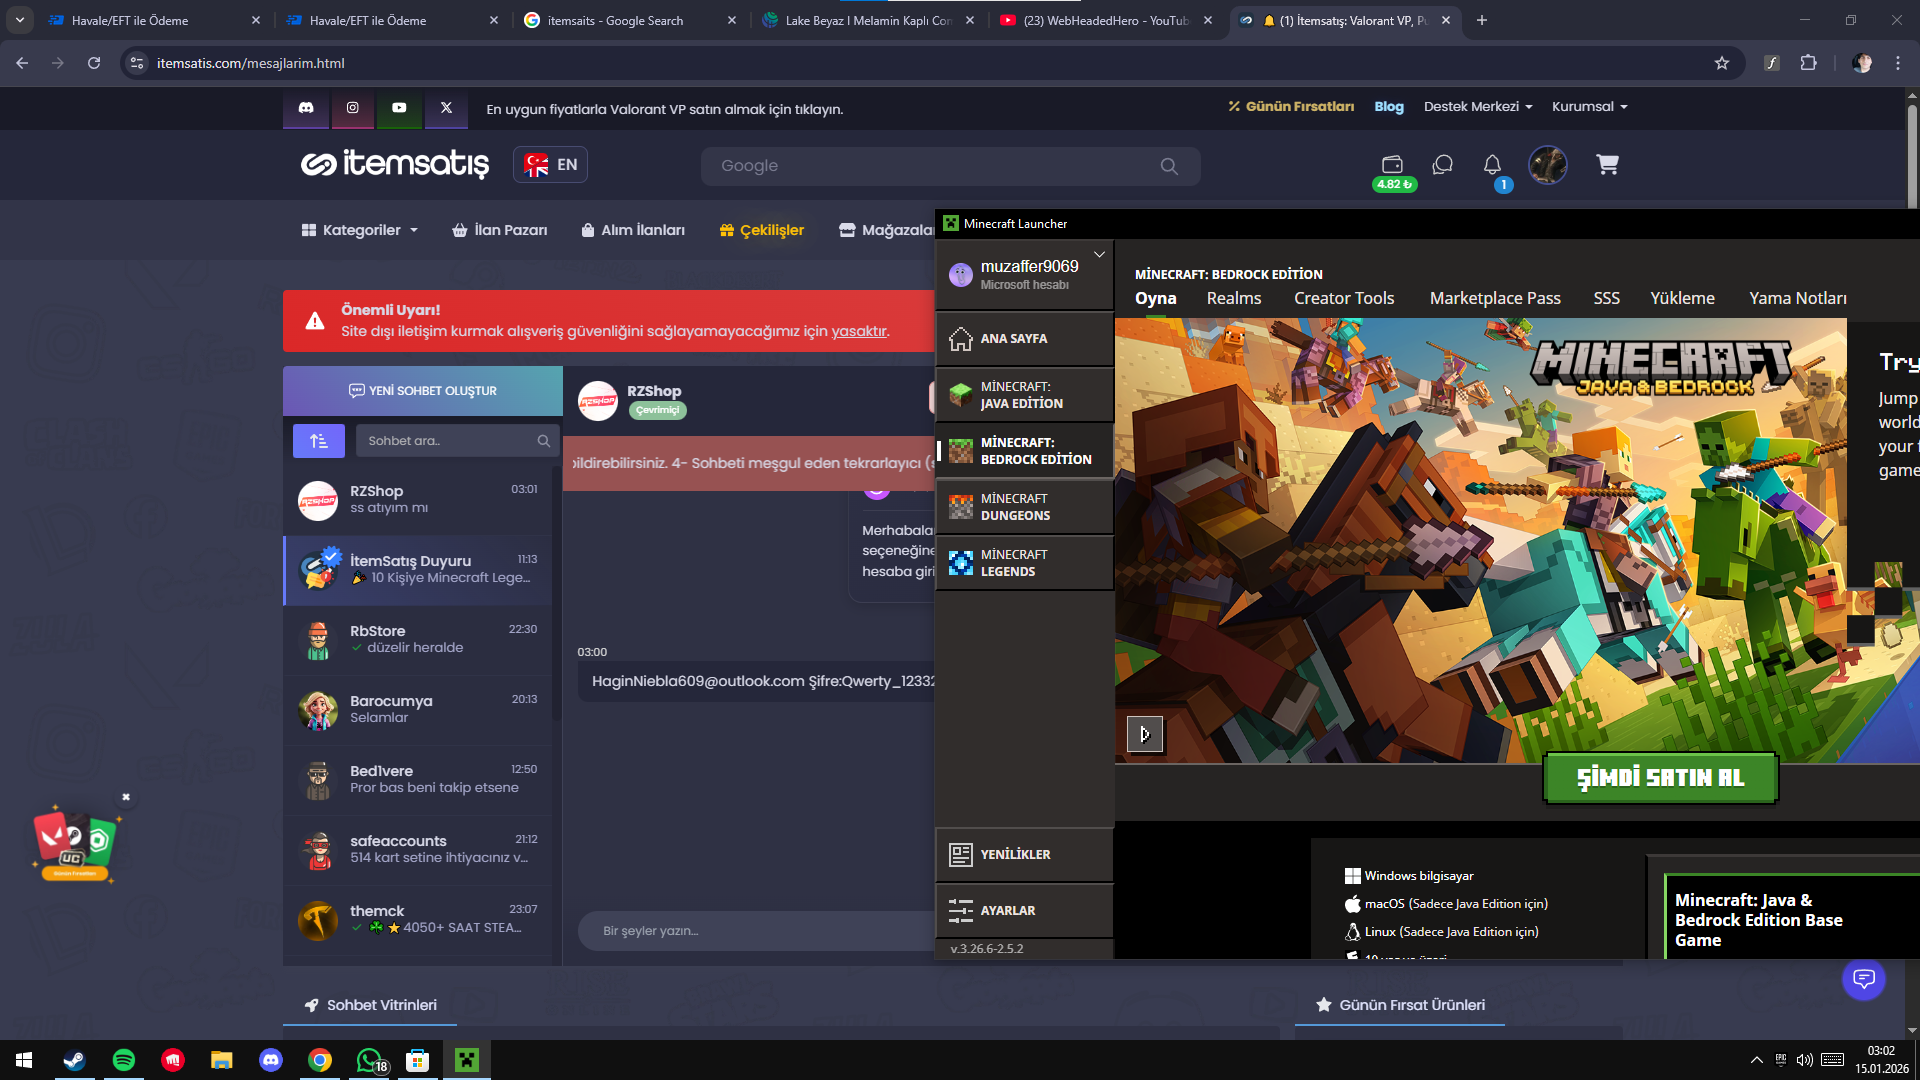Open the notifications bell
Screen dimensions: 1920x1080
click(x=1492, y=165)
